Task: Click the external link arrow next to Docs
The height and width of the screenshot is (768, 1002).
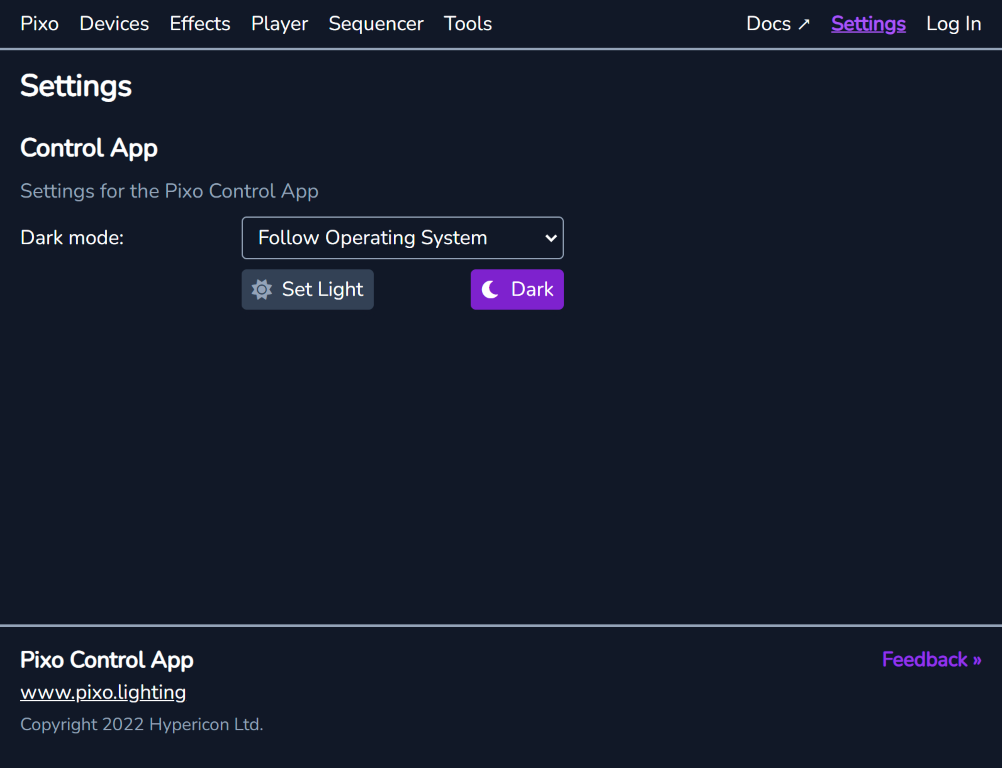Action: point(801,22)
